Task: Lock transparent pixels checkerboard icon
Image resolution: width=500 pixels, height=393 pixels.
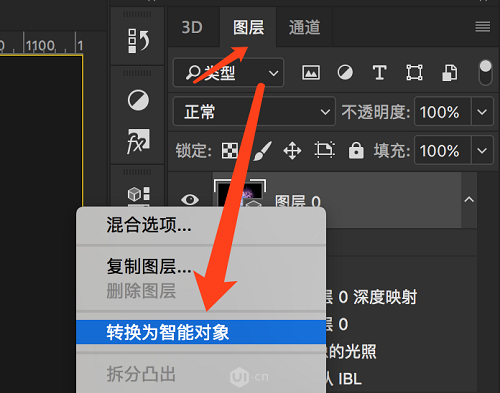Action: (x=230, y=151)
